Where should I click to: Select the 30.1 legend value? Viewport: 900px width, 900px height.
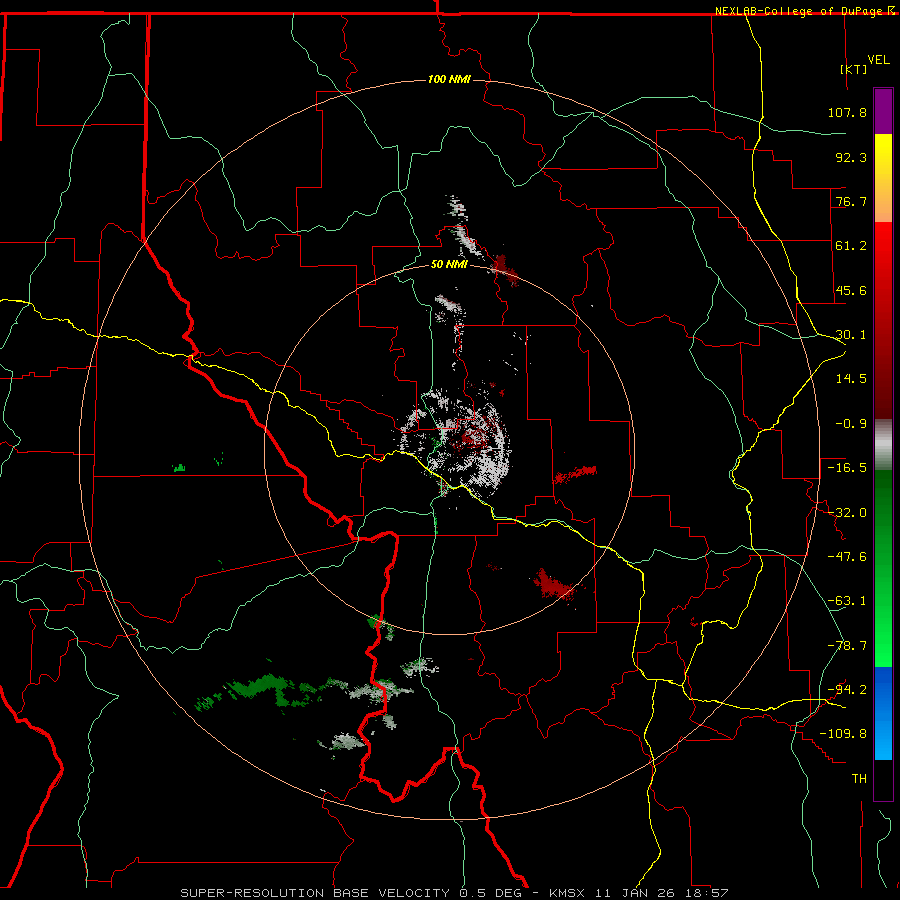[851, 335]
